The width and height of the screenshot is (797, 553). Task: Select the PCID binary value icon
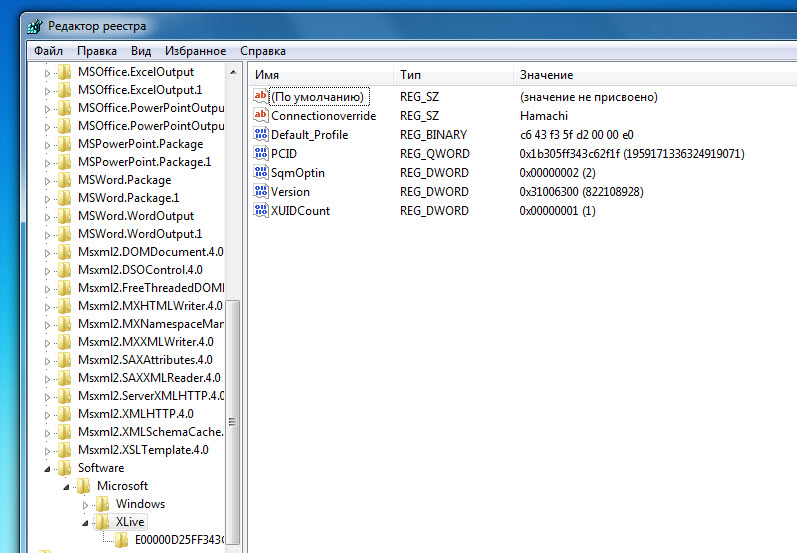click(261, 153)
